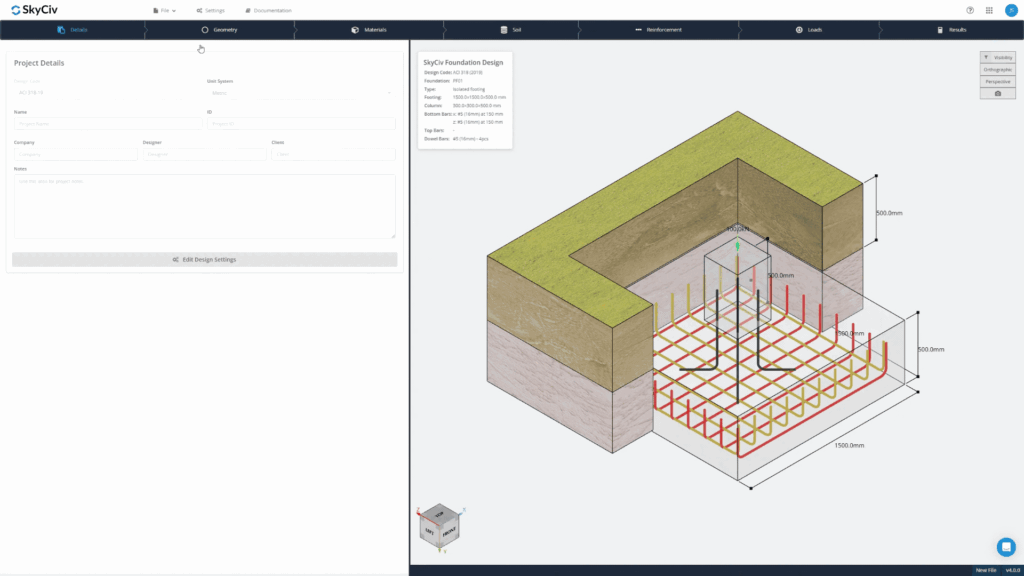Open the apps grid icon
The image size is (1024, 576).
pyautogui.click(x=989, y=10)
